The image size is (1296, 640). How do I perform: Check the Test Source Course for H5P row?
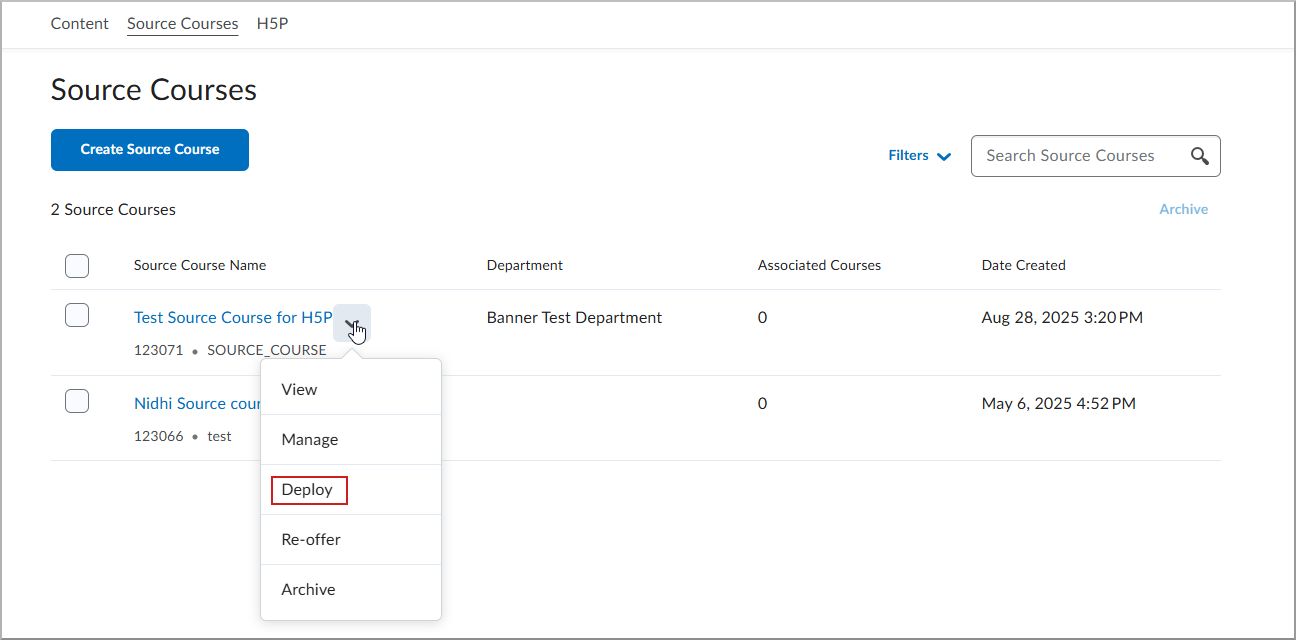click(77, 315)
